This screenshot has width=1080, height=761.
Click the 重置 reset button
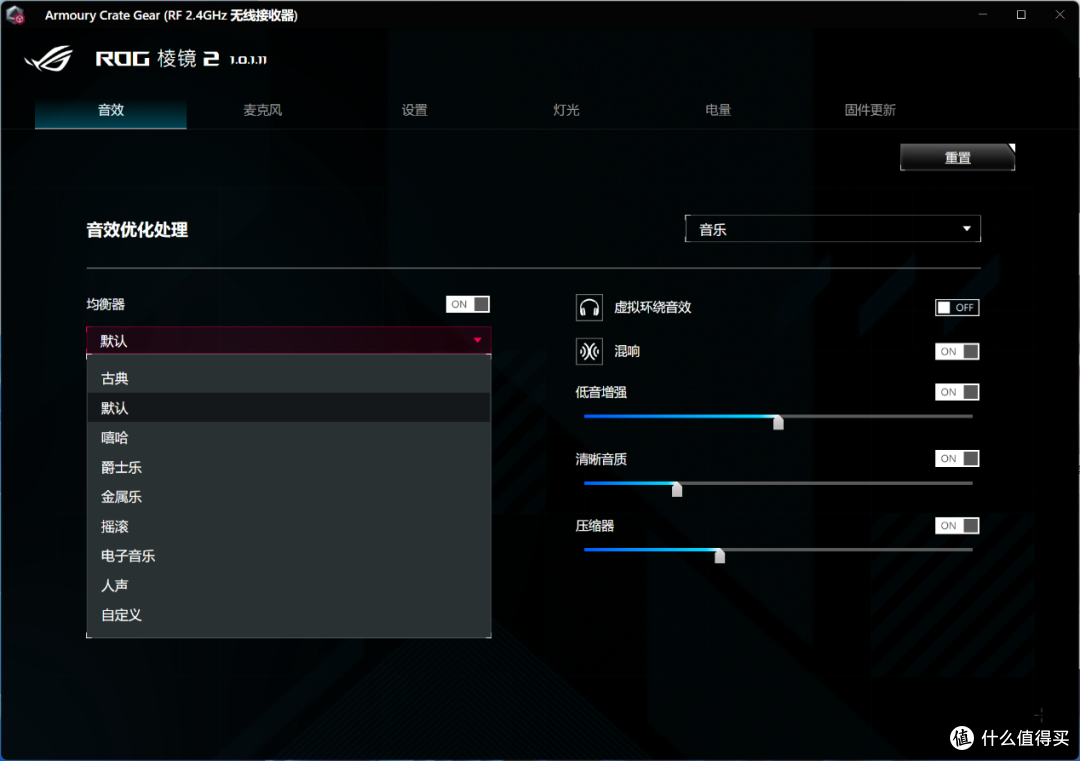pyautogui.click(x=957, y=157)
